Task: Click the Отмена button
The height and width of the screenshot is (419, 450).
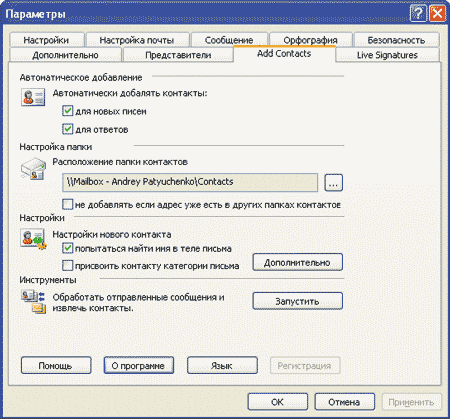Action: [344, 402]
